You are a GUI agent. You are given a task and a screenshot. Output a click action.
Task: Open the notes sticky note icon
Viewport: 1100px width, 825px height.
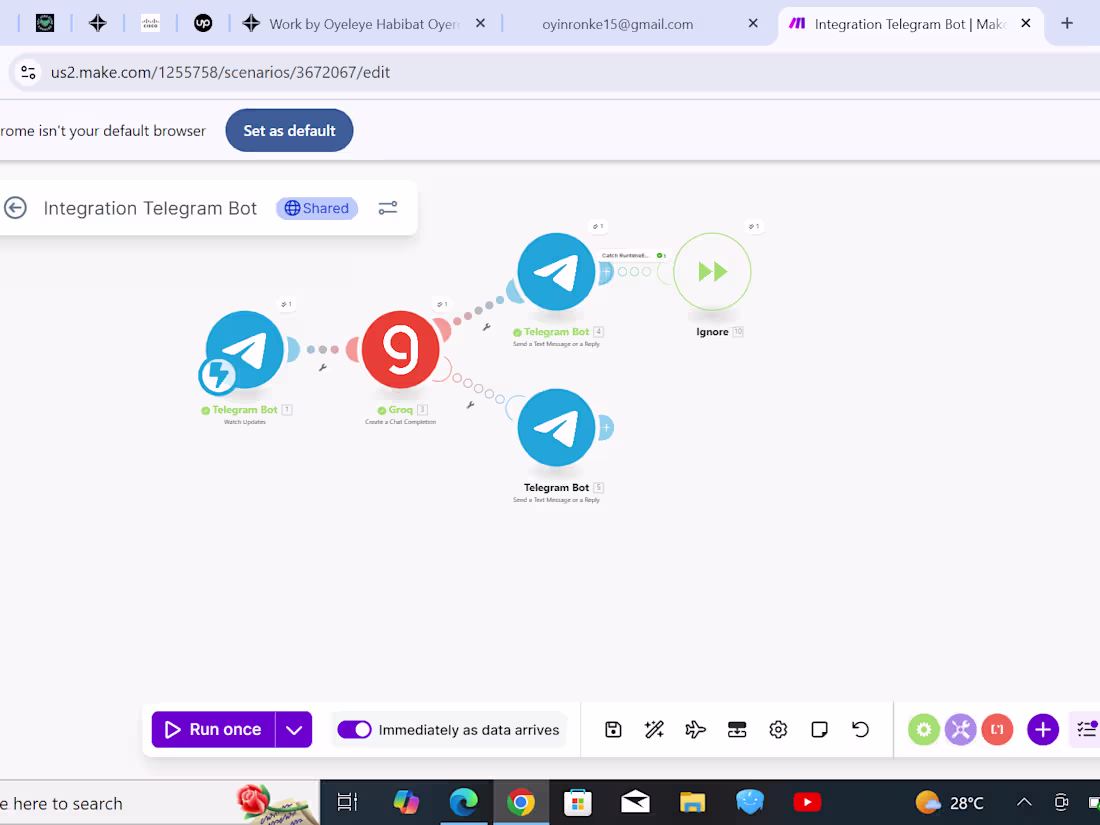(x=819, y=729)
